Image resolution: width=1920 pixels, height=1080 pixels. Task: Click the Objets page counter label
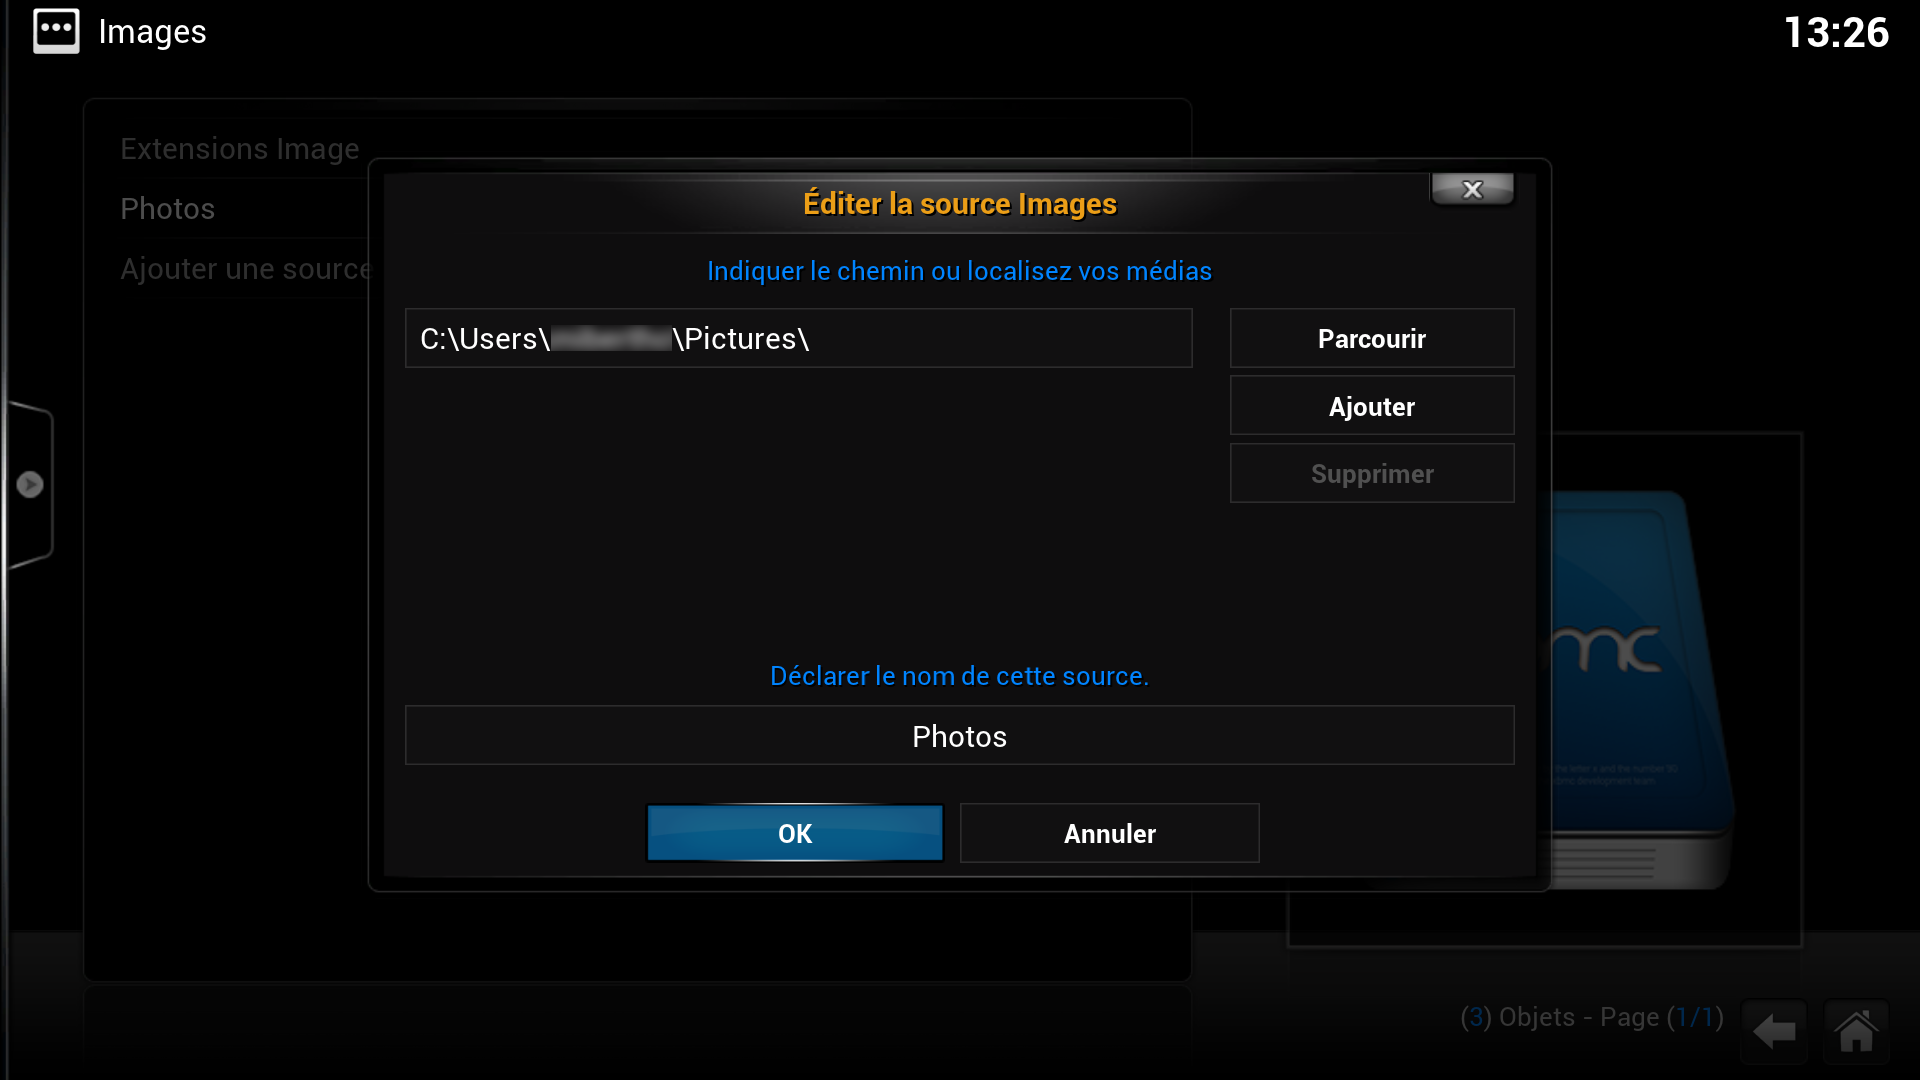pos(1591,1017)
